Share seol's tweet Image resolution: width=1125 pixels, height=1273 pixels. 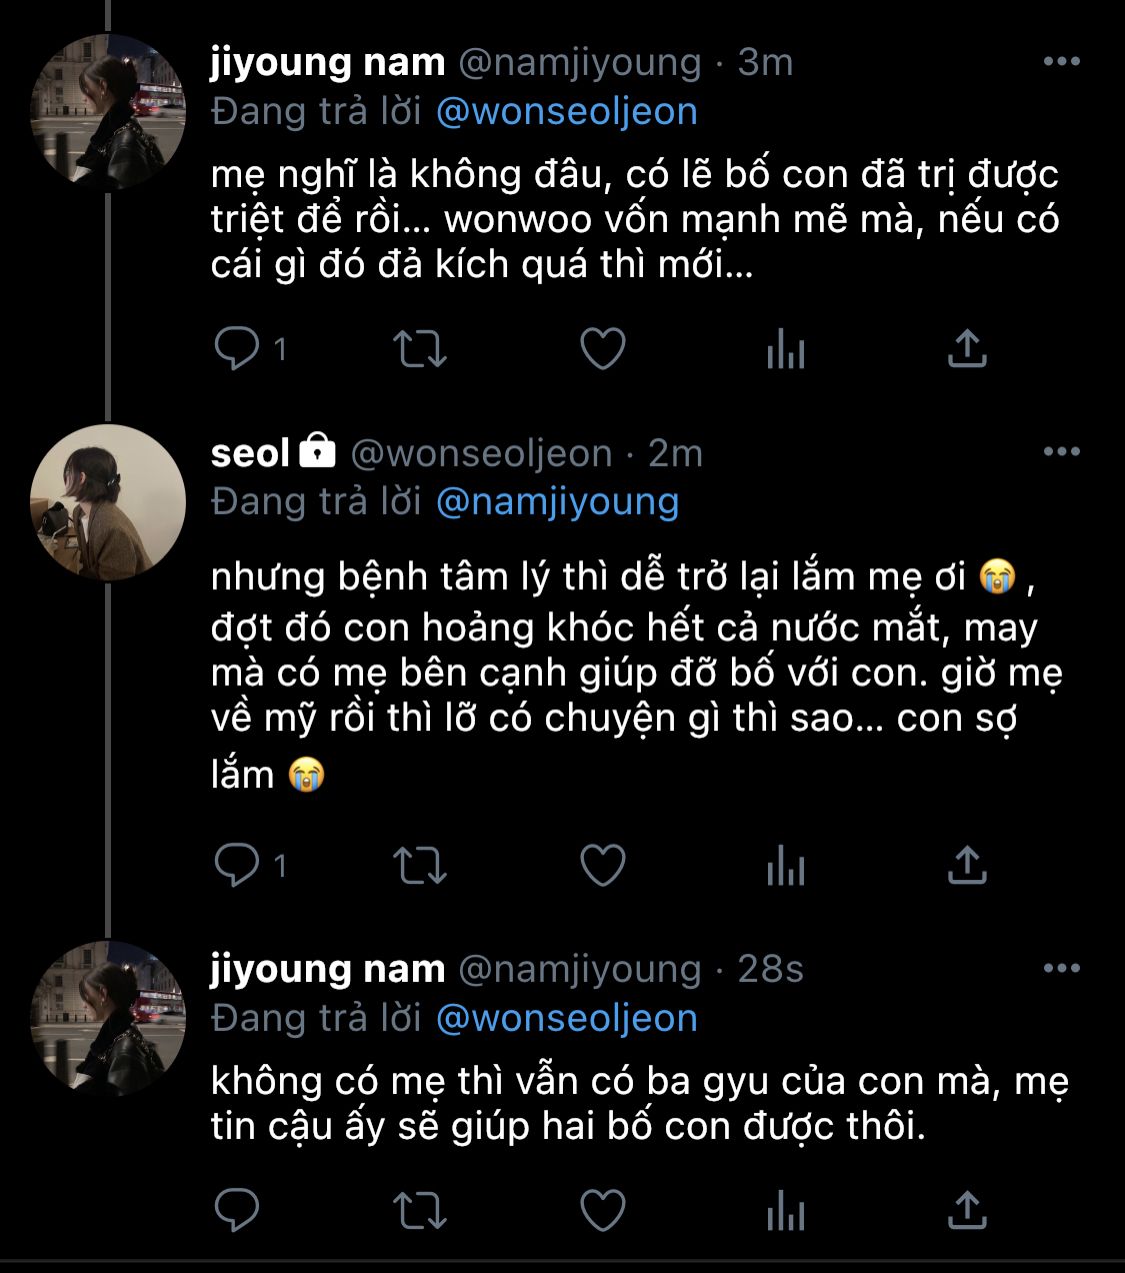pyautogui.click(x=966, y=865)
